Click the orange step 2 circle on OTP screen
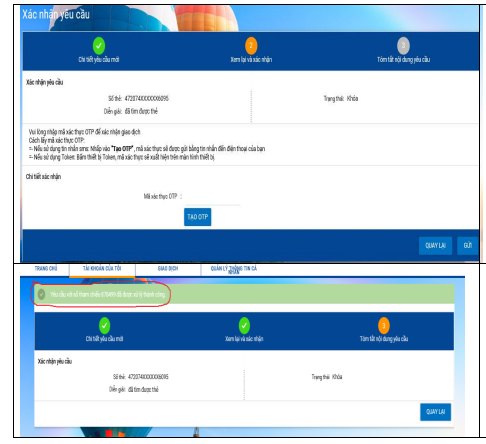 click(x=251, y=46)
